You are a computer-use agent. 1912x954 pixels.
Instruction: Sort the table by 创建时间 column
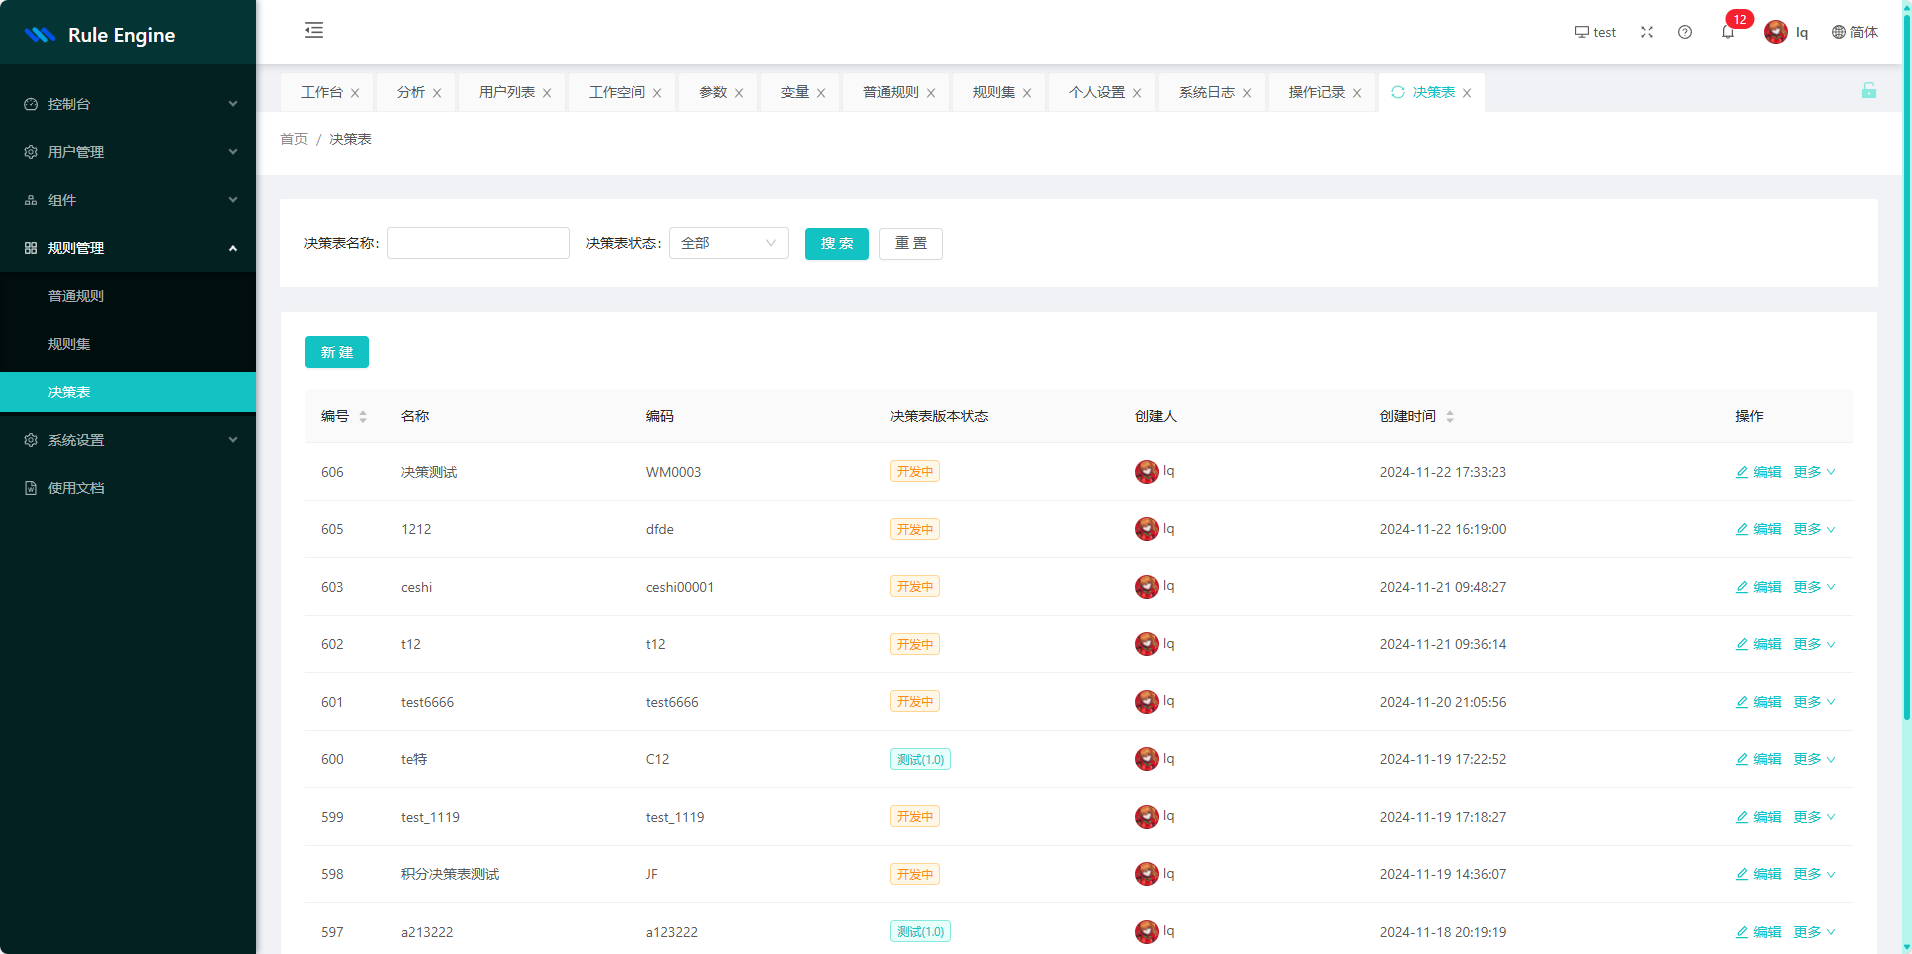click(x=1450, y=417)
